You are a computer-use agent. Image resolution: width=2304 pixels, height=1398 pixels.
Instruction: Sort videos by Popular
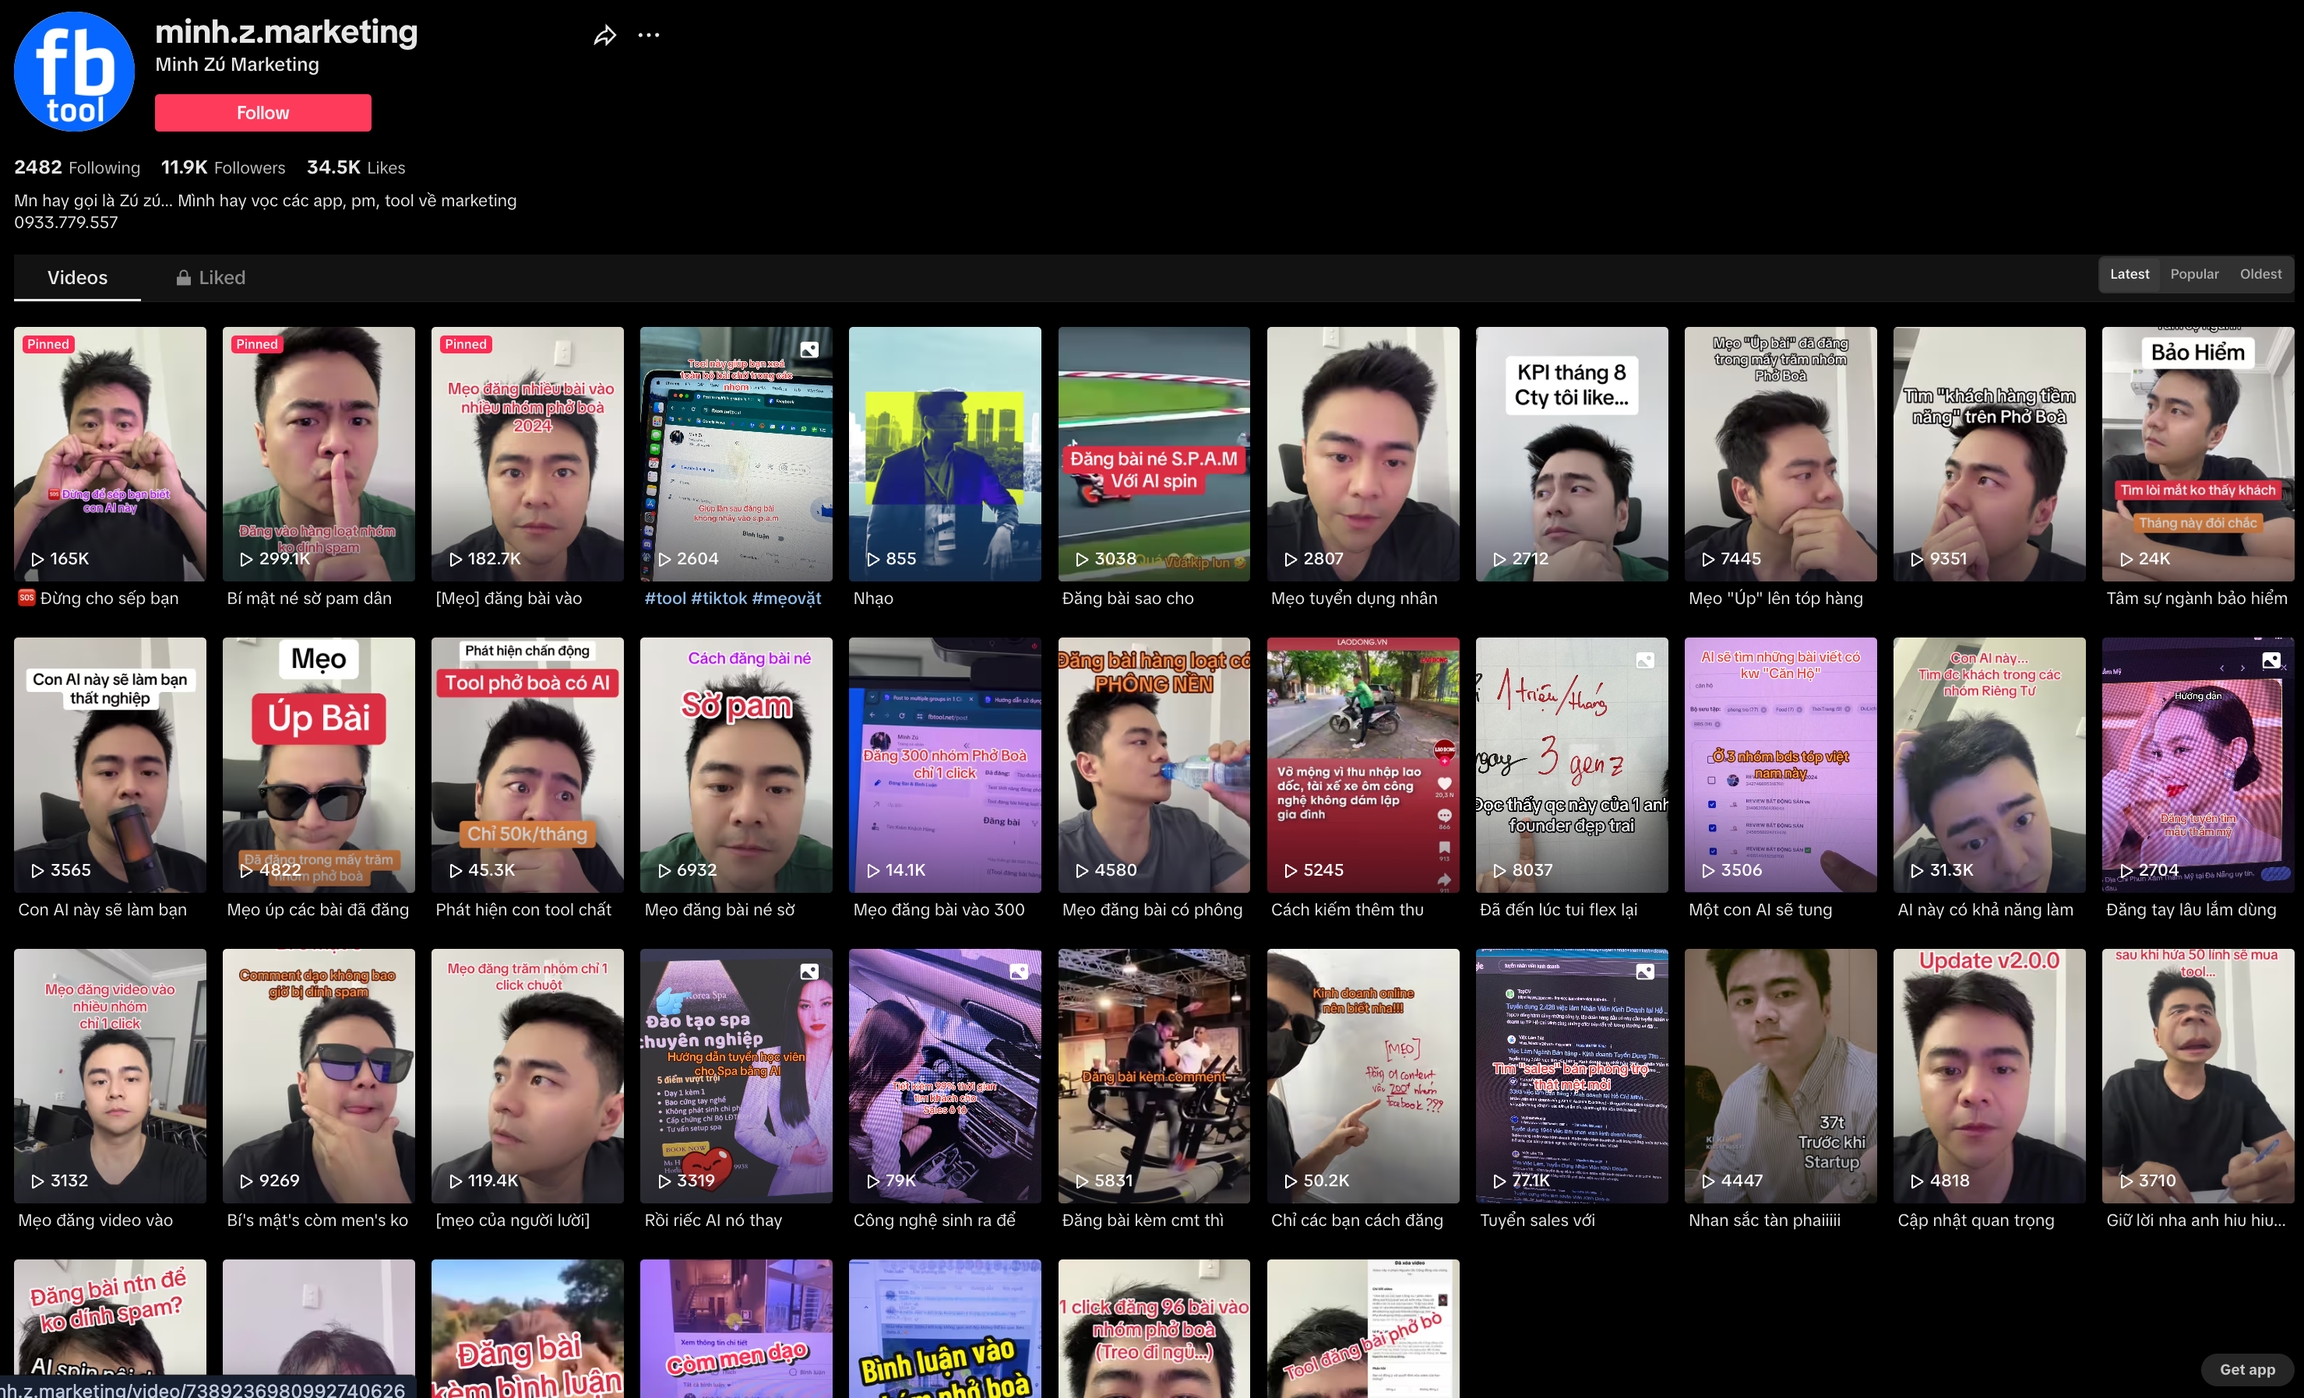pyautogui.click(x=2194, y=274)
